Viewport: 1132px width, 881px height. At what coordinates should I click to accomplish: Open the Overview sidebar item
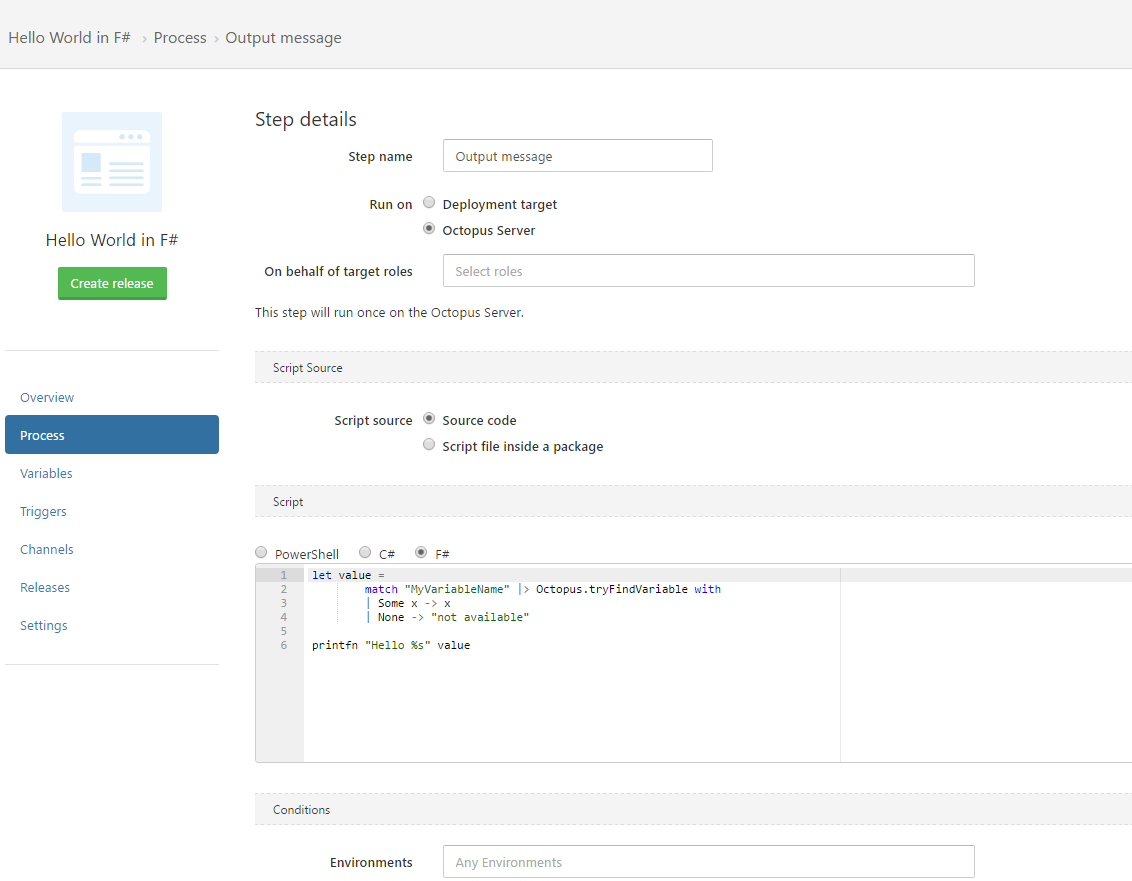coord(47,398)
